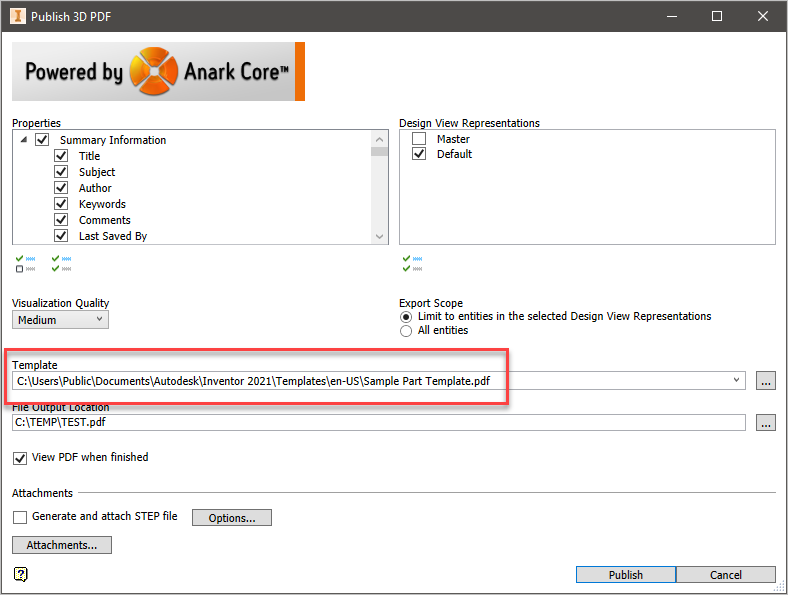Enable Generate and attach STEP file
The width and height of the screenshot is (788, 595).
(x=20, y=517)
